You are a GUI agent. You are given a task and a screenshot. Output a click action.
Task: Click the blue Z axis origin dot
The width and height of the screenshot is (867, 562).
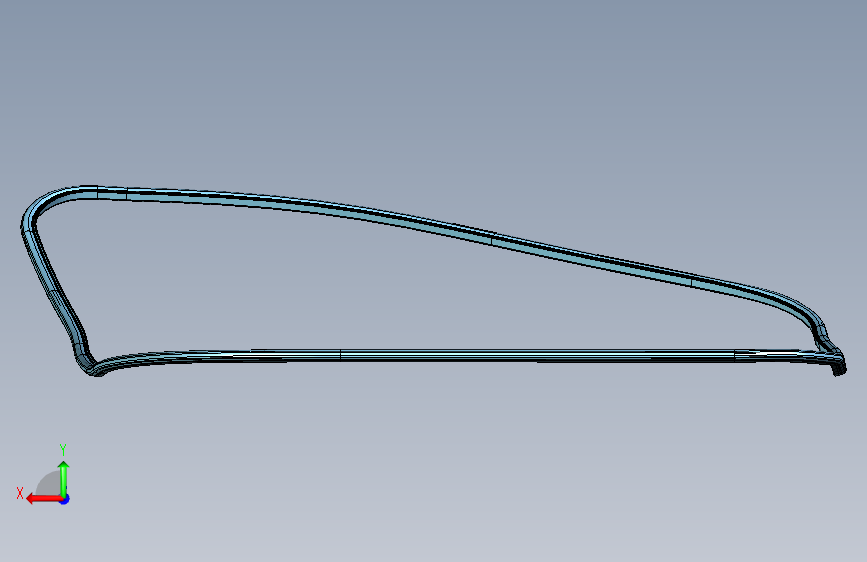[65, 499]
